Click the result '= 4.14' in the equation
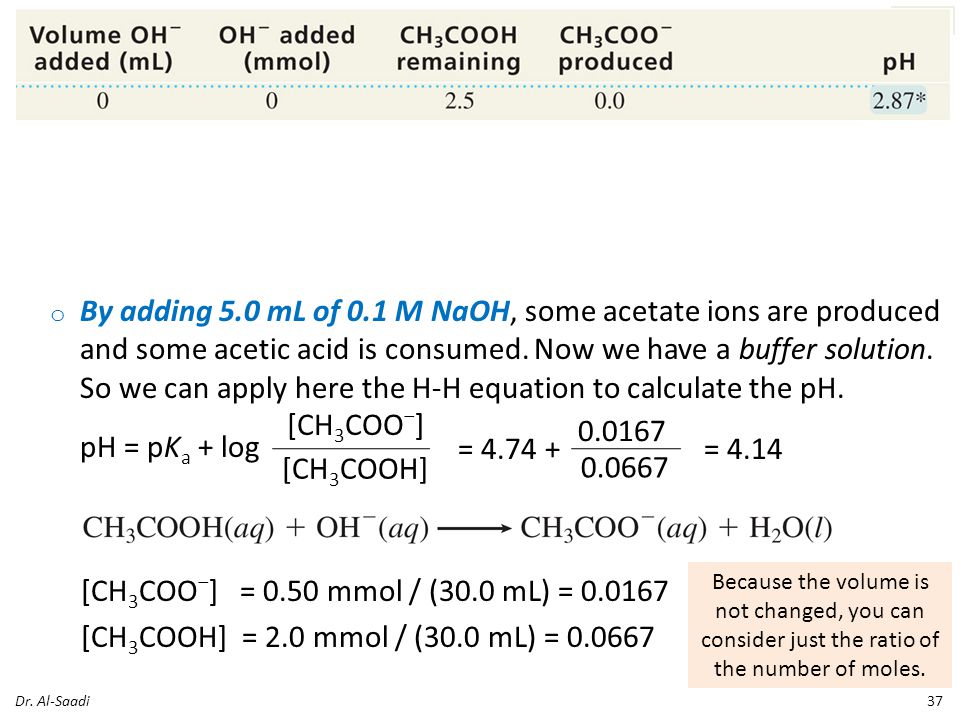This screenshot has width=960, height=720. 743,449
